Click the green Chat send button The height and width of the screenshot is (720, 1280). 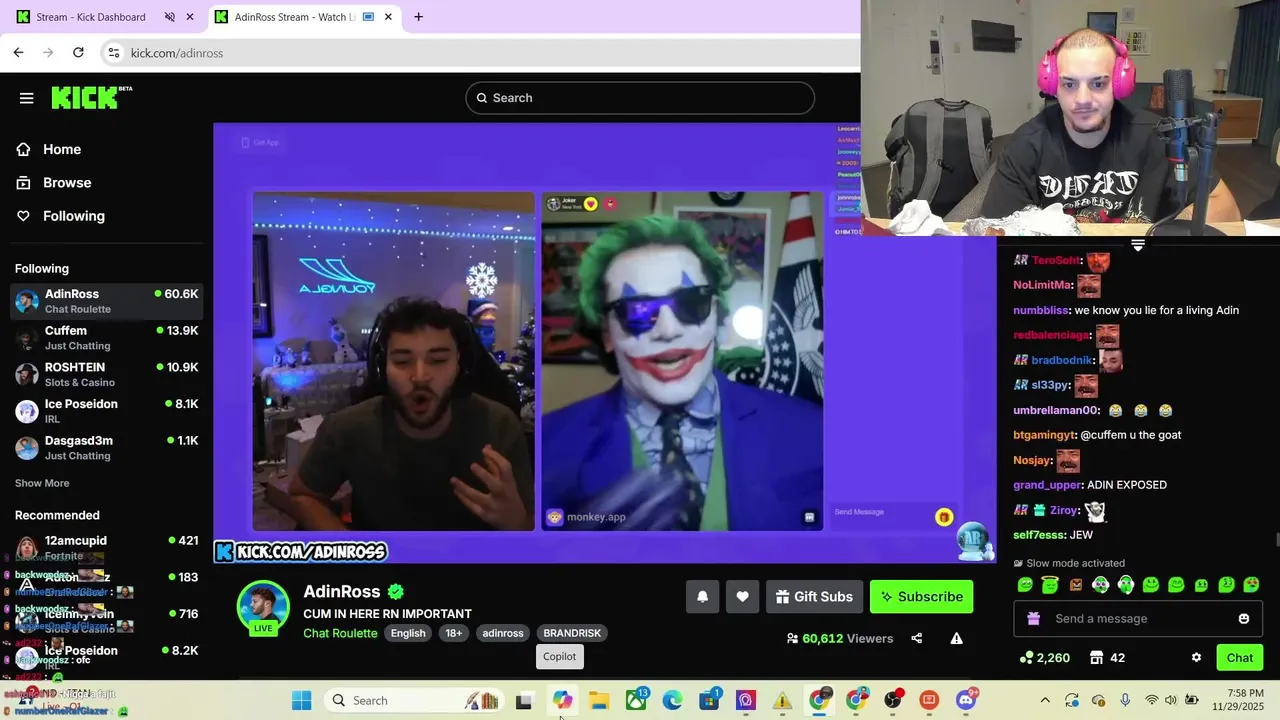point(1240,658)
